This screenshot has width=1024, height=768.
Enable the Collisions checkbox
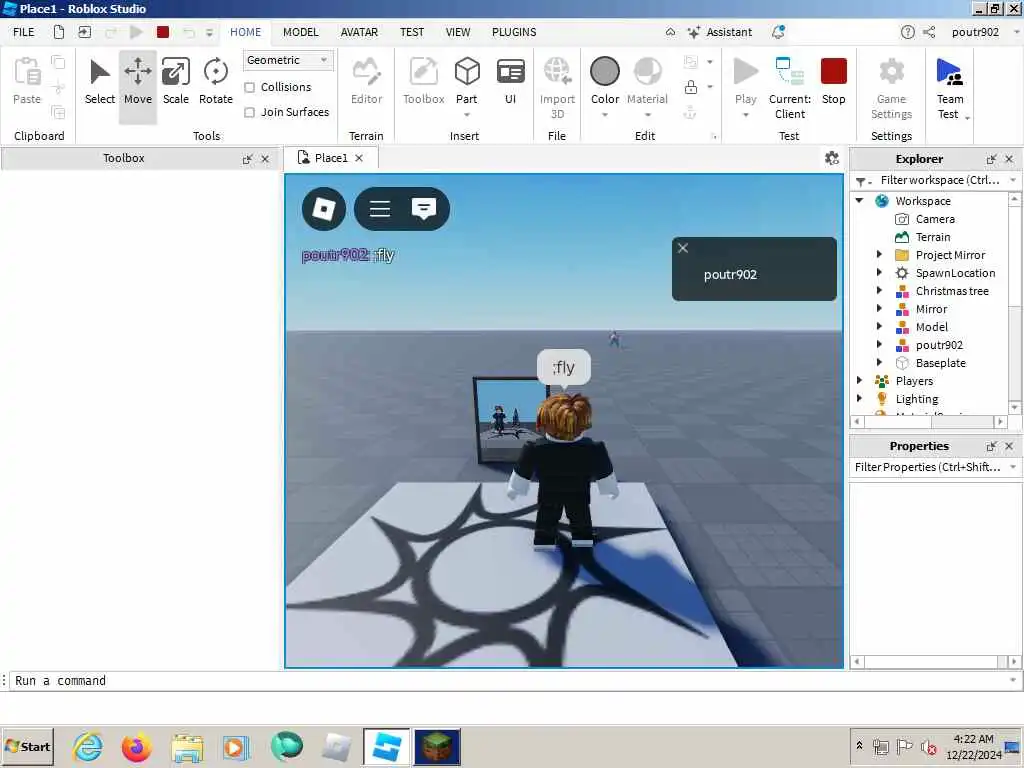tap(249, 87)
